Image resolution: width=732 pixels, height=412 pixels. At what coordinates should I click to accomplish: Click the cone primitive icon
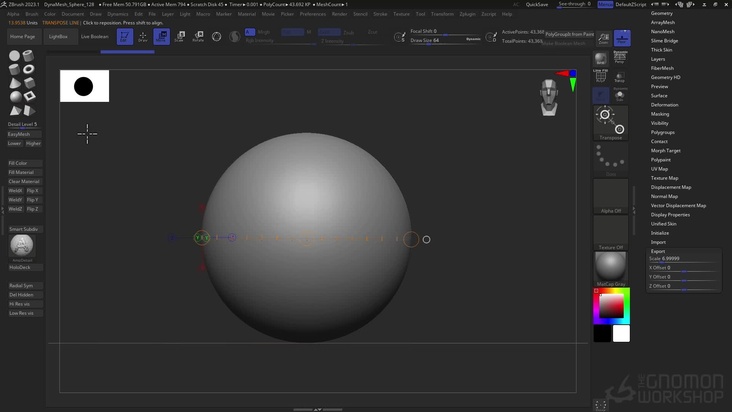coord(14,83)
